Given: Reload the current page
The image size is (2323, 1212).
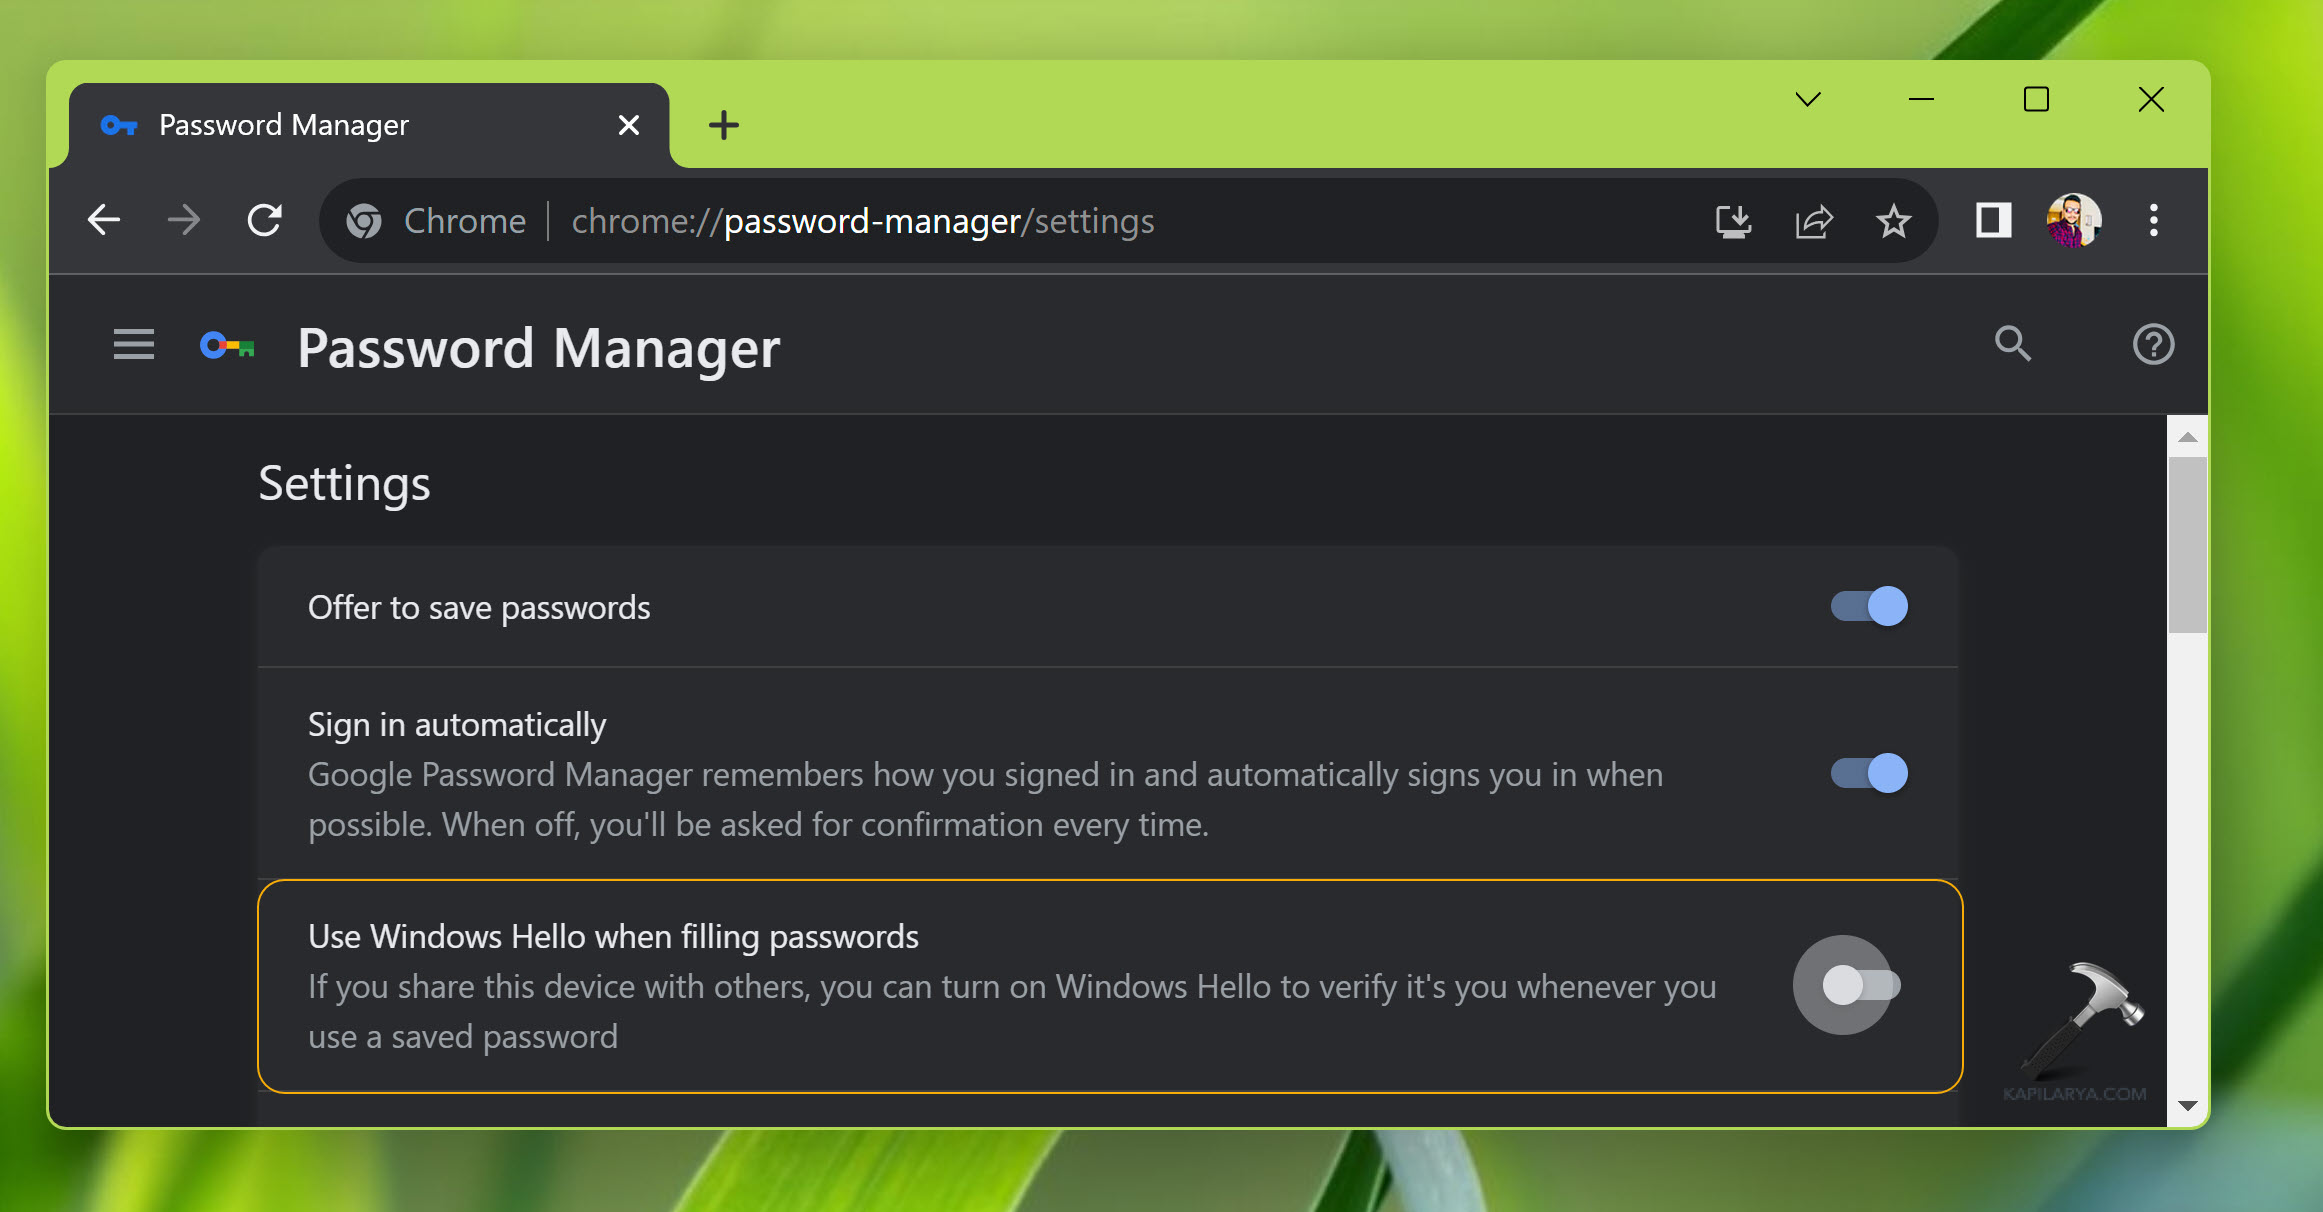Looking at the screenshot, I should pos(265,221).
